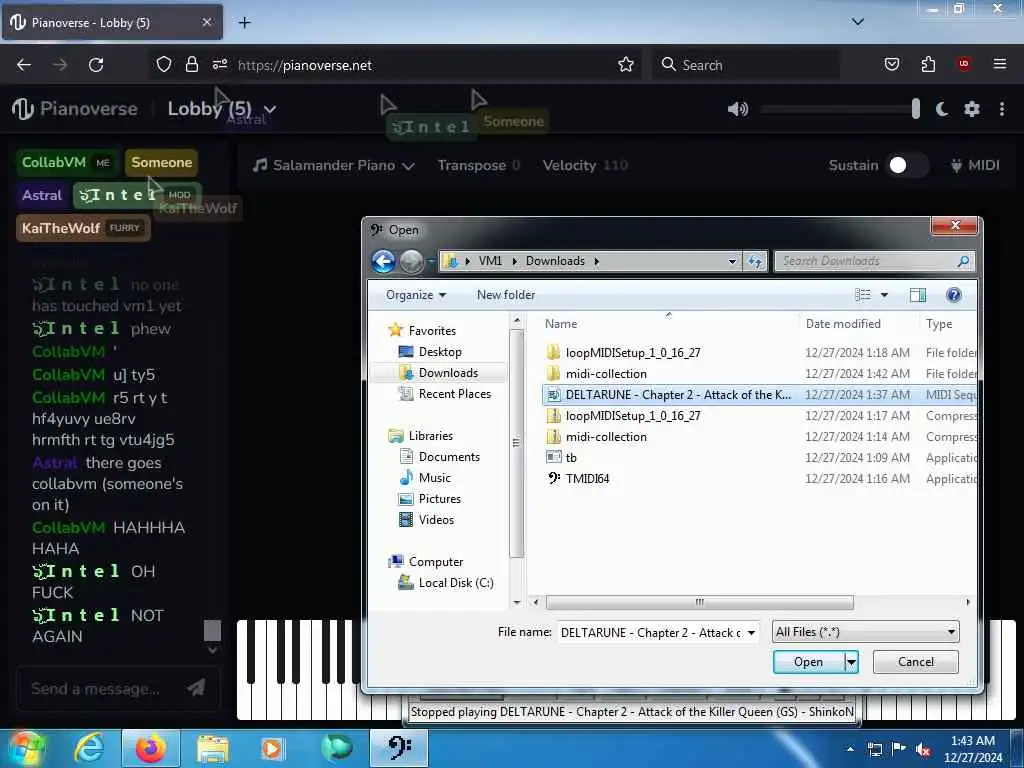The width and height of the screenshot is (1024, 768).
Task: Show the preview pane in Open dialog
Action: point(918,295)
